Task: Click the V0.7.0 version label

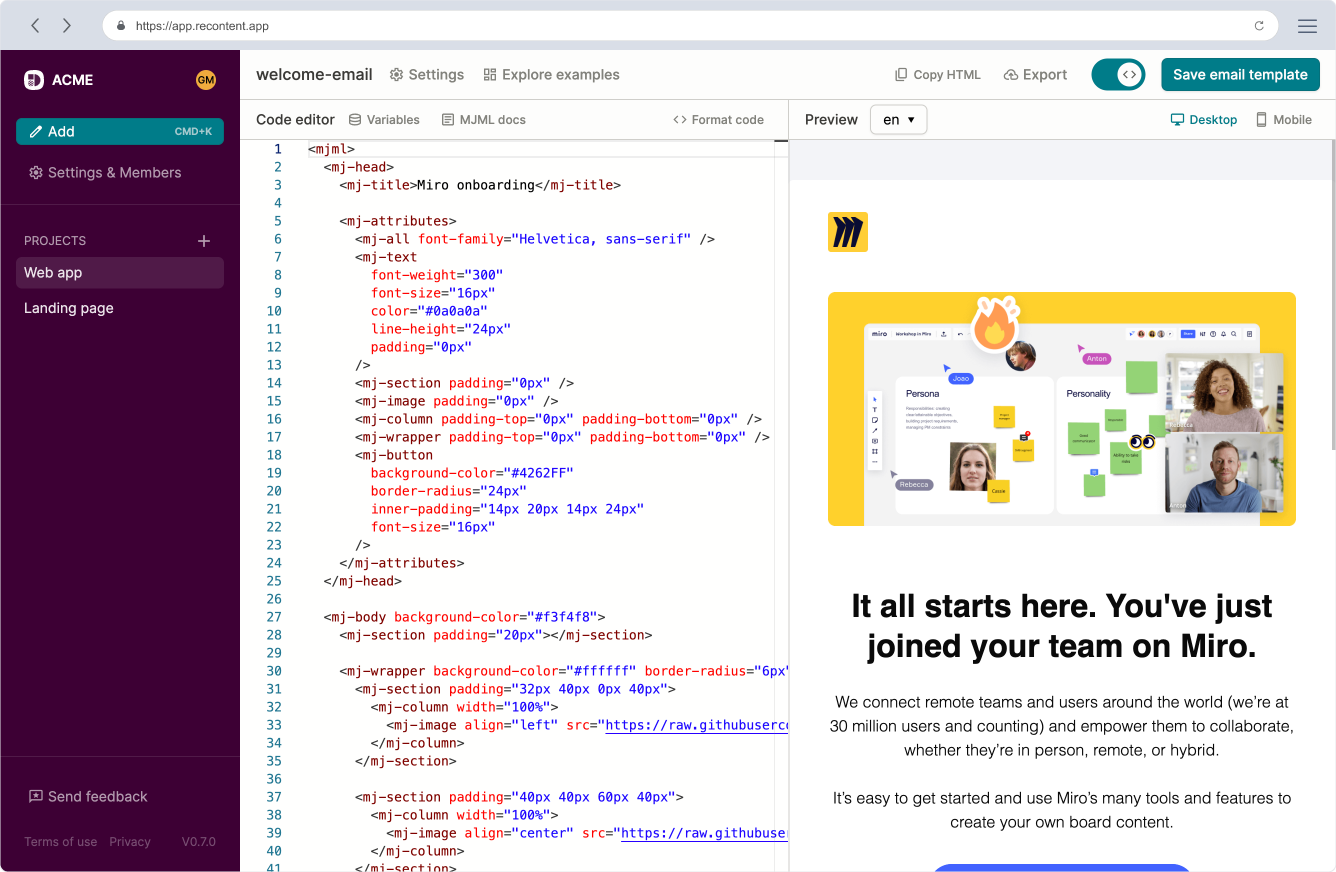Action: [199, 842]
